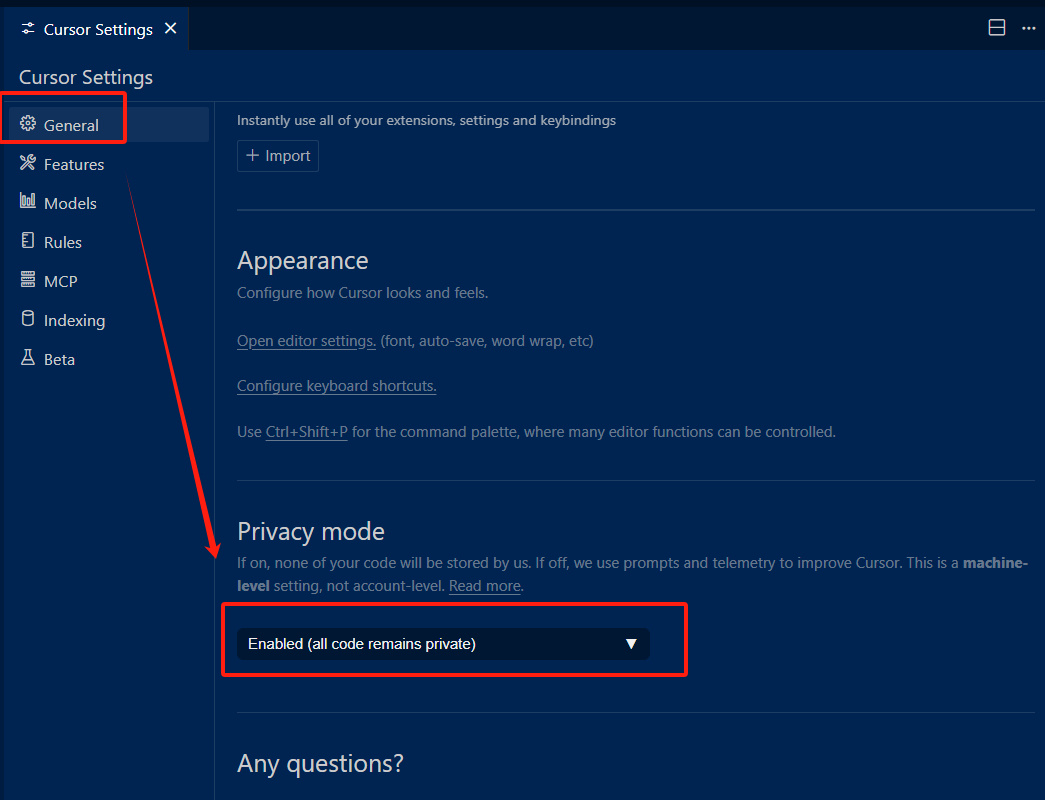Open the Indexing settings section

point(74,321)
